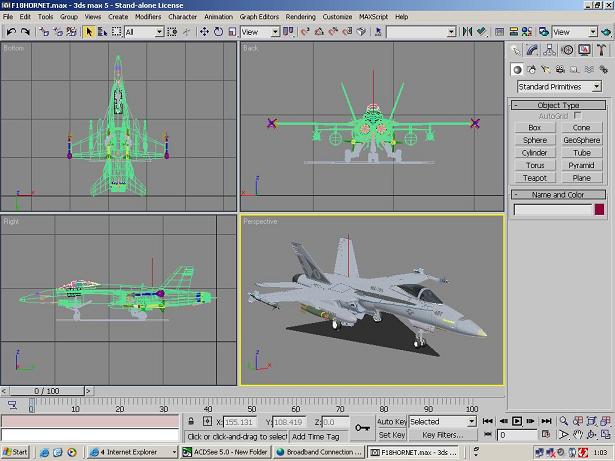Click the Teapot primitive button
The height and width of the screenshot is (461, 615).
(x=535, y=178)
